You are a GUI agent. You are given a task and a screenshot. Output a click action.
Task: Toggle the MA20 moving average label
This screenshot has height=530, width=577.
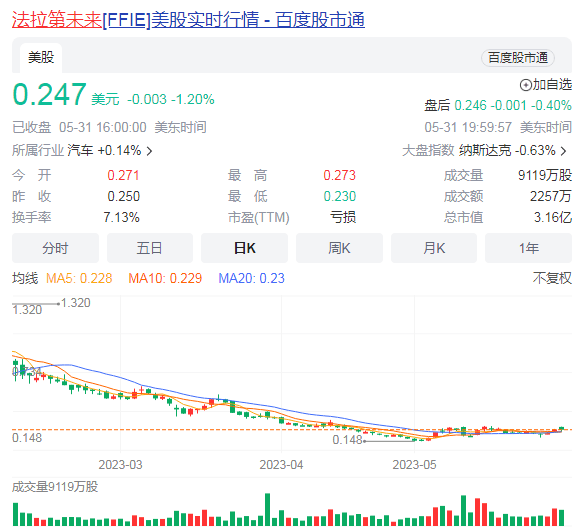252,278
